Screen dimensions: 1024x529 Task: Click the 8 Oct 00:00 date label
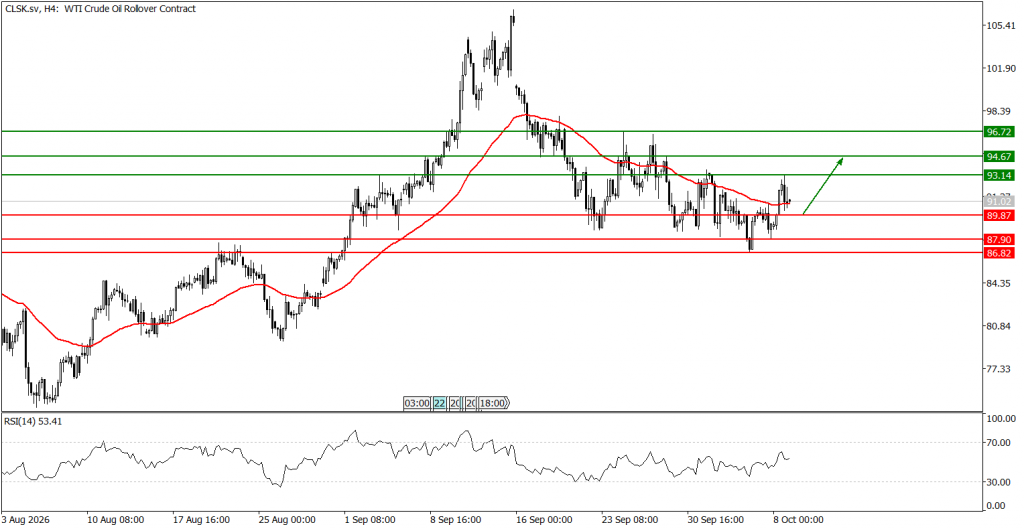(798, 520)
